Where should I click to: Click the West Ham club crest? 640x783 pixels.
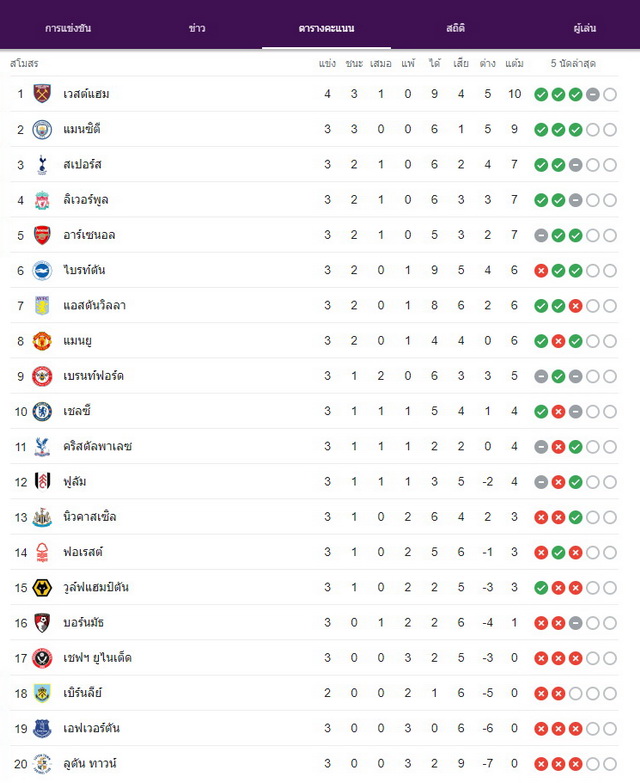coord(42,93)
